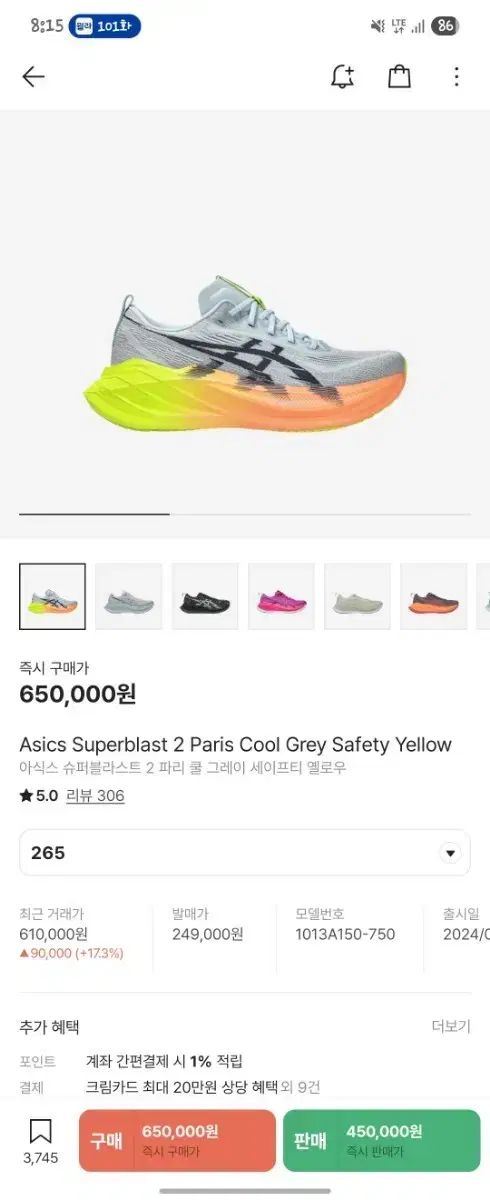Tap the green 판매 450,000원 button
The width and height of the screenshot is (490, 1200).
(x=381, y=1140)
